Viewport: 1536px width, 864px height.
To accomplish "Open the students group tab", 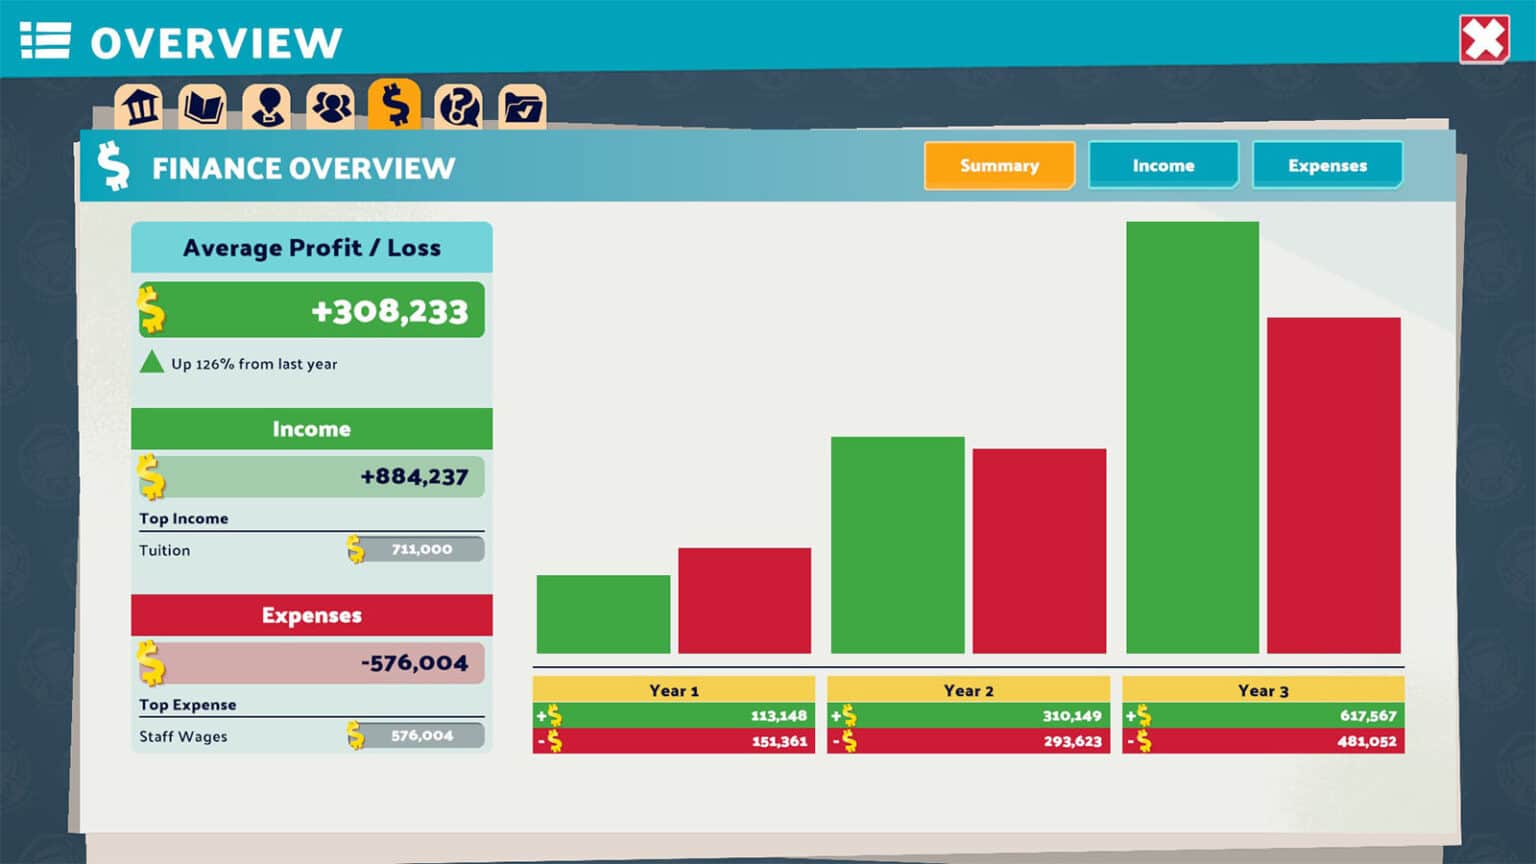I will click(331, 106).
